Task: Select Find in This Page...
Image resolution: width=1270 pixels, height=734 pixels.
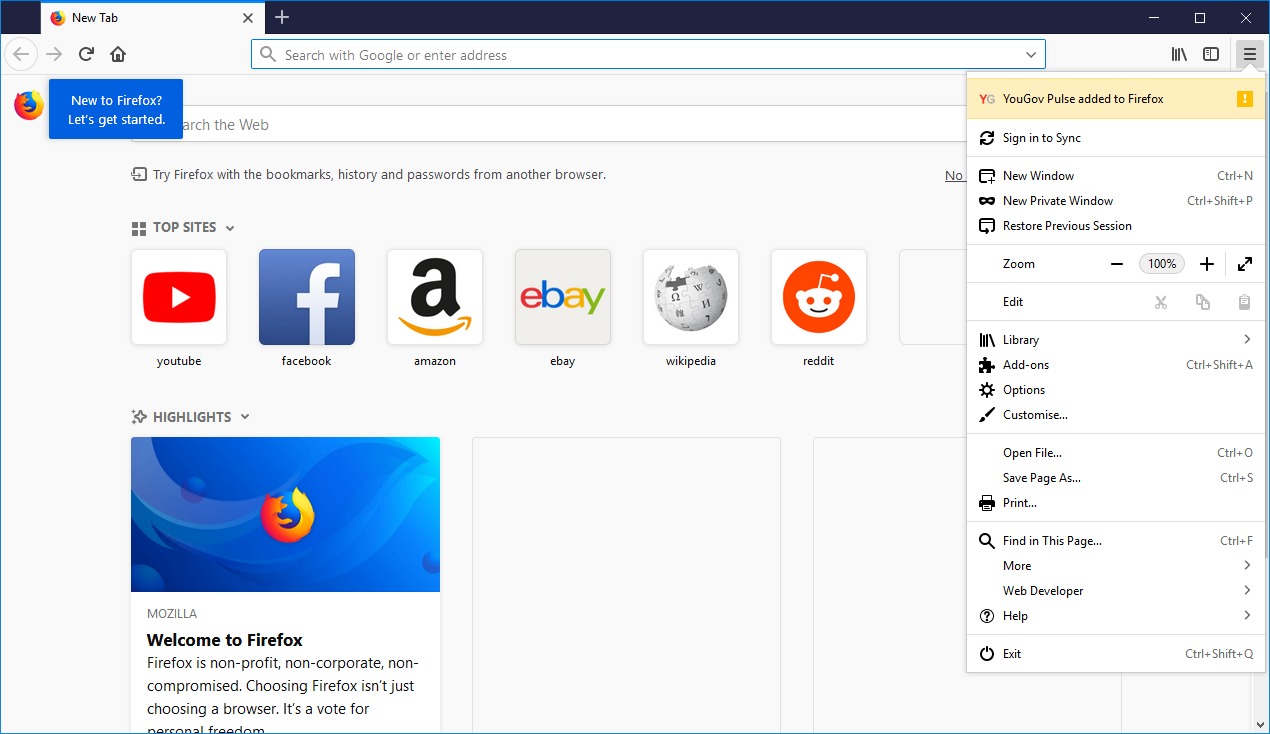Action: 1115,541
